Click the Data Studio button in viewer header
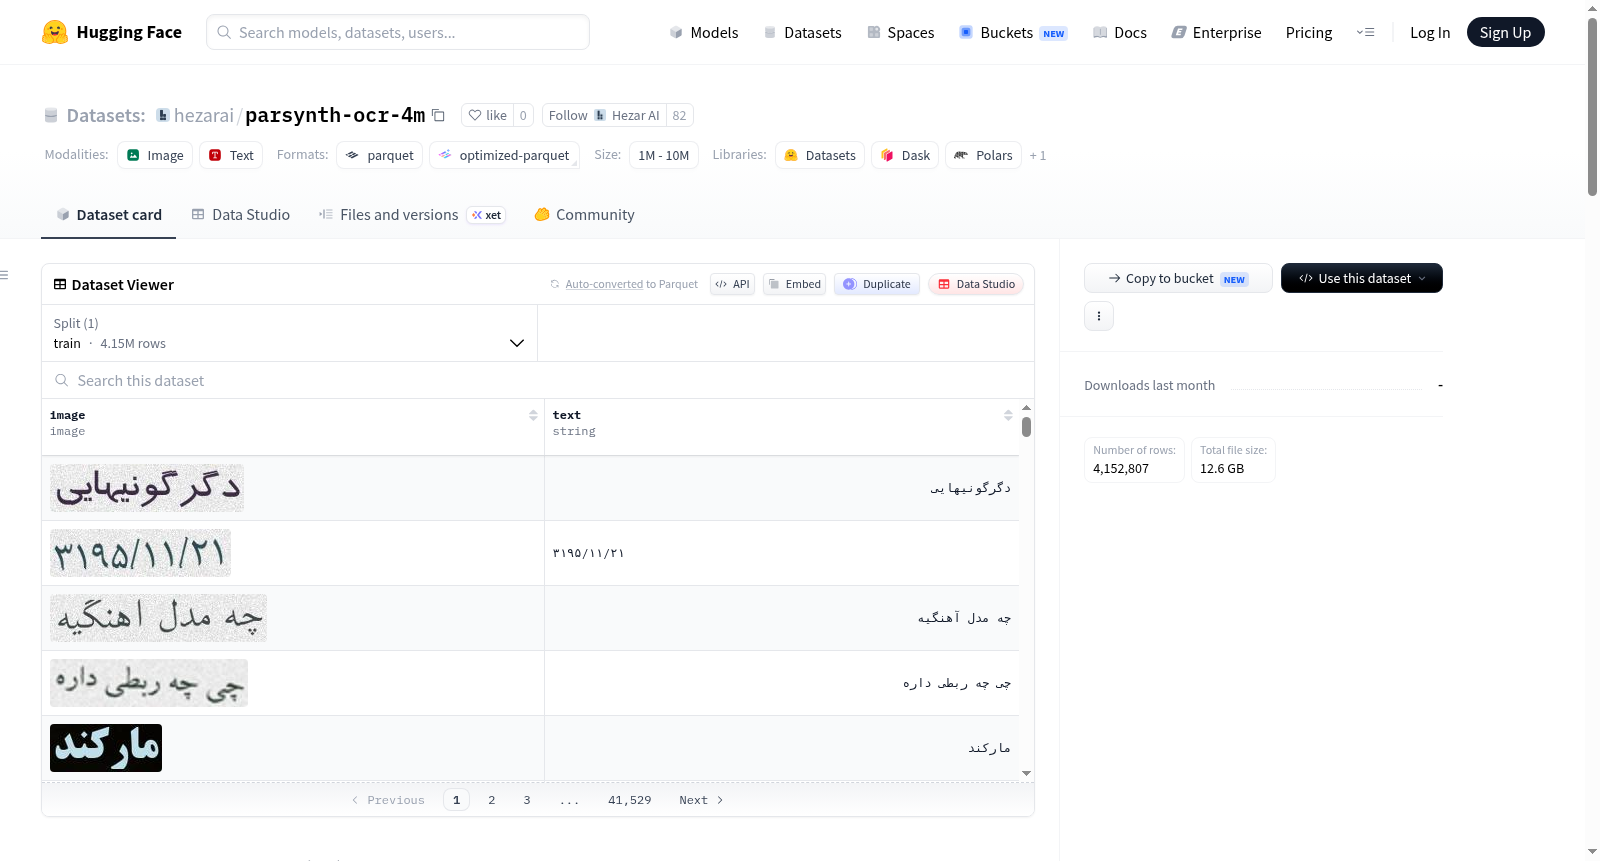The image size is (1600, 861). pos(976,284)
